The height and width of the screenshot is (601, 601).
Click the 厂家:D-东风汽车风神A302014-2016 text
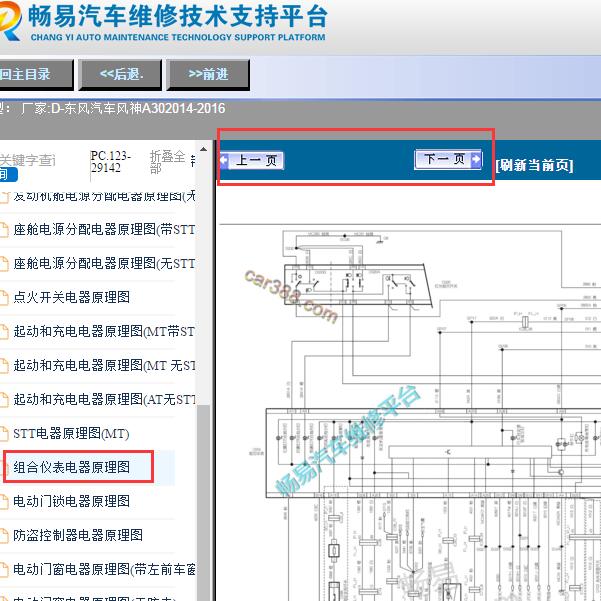123,109
